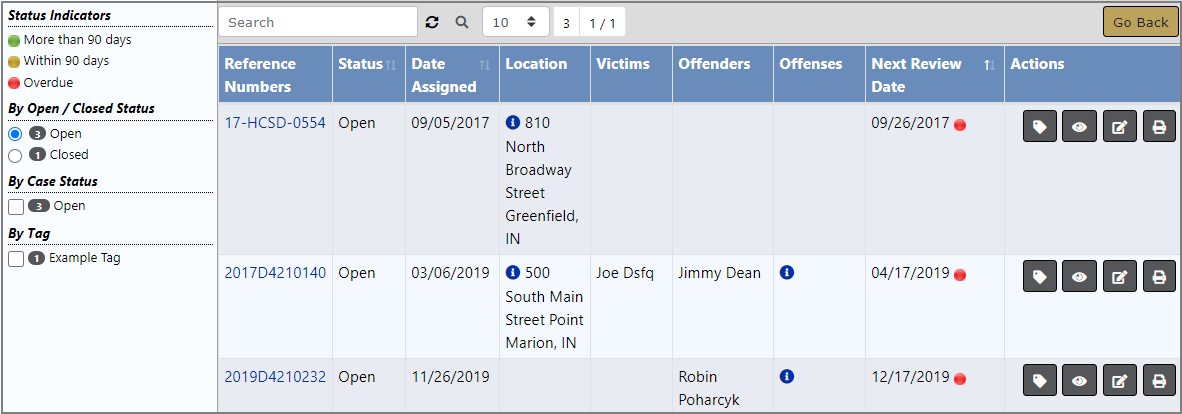Click the refresh icon beside the search box

click(x=432, y=22)
